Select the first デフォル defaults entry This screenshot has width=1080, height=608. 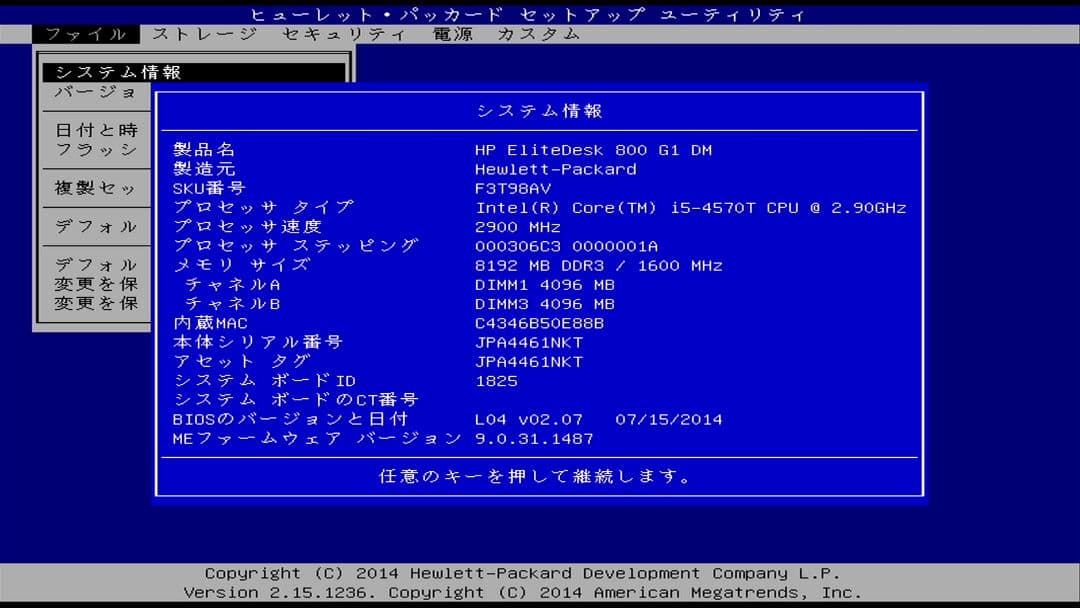(95, 227)
